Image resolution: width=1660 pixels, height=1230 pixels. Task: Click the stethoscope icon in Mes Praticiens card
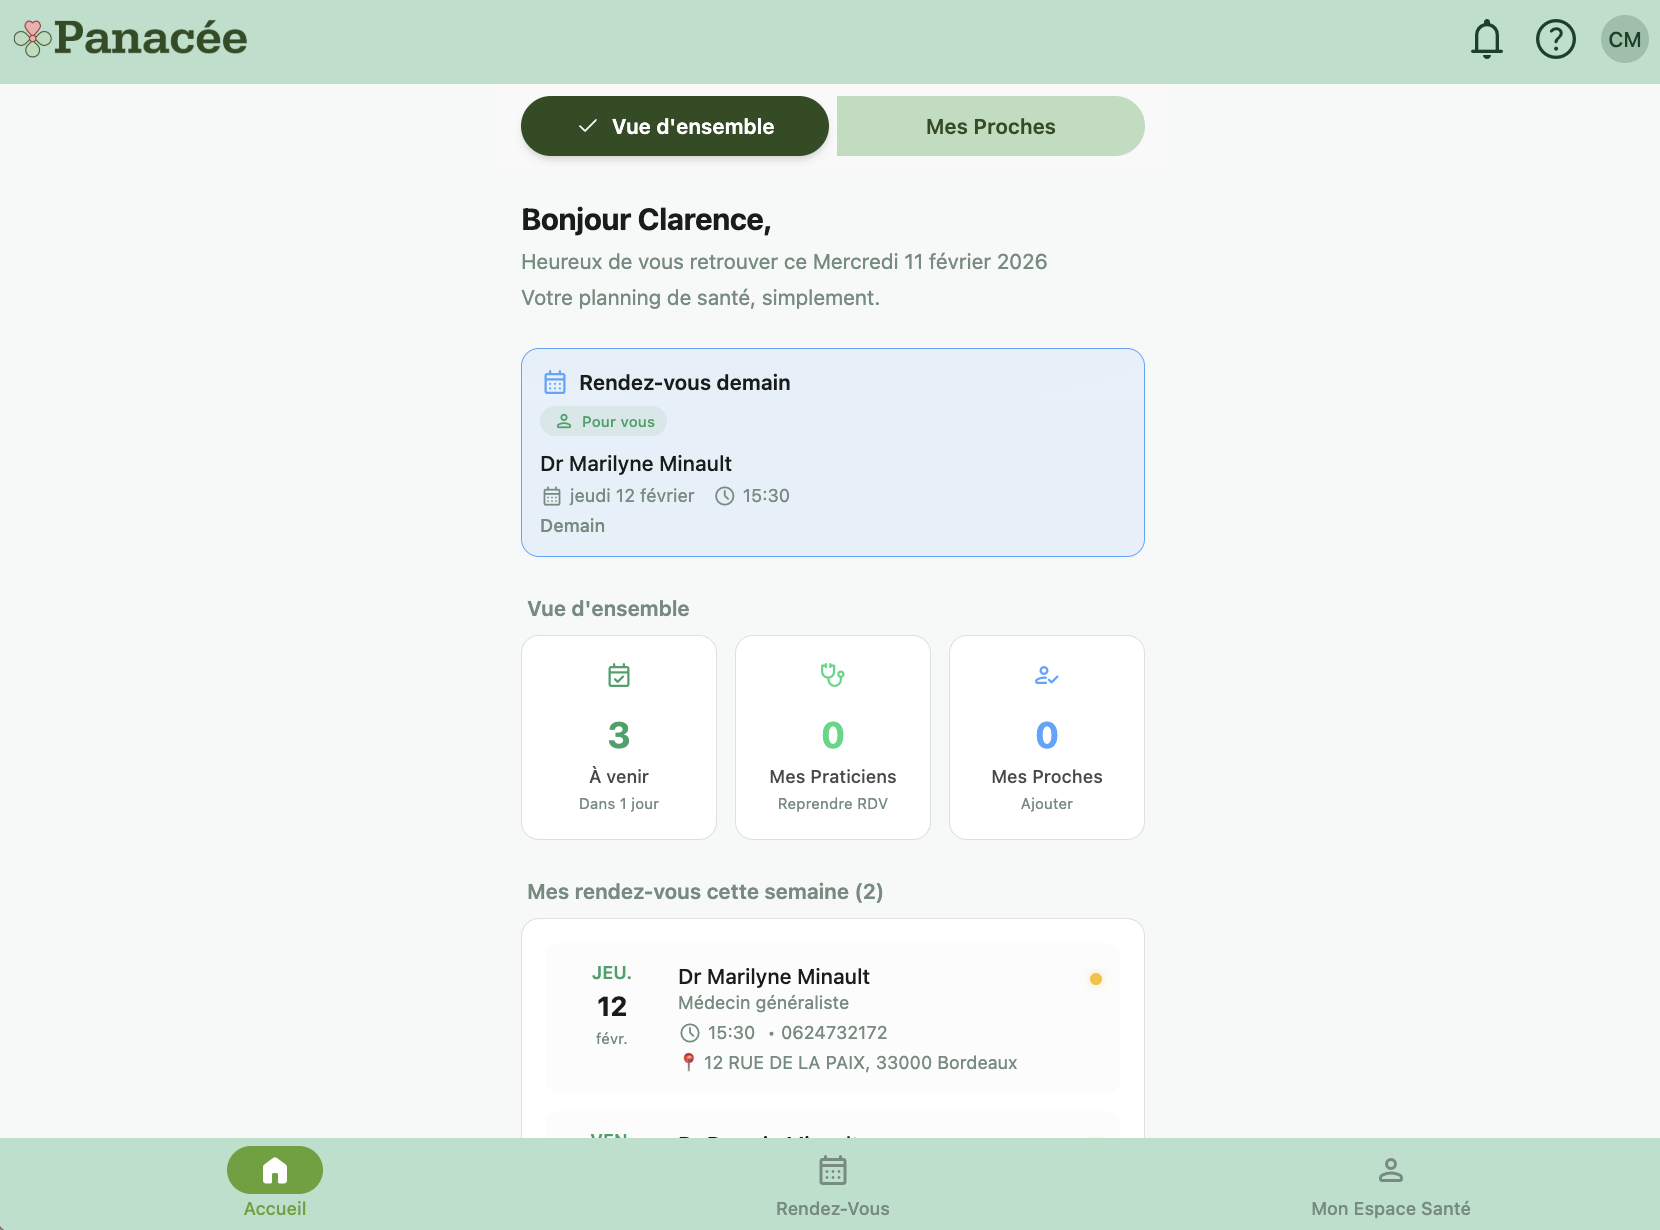[x=833, y=675]
